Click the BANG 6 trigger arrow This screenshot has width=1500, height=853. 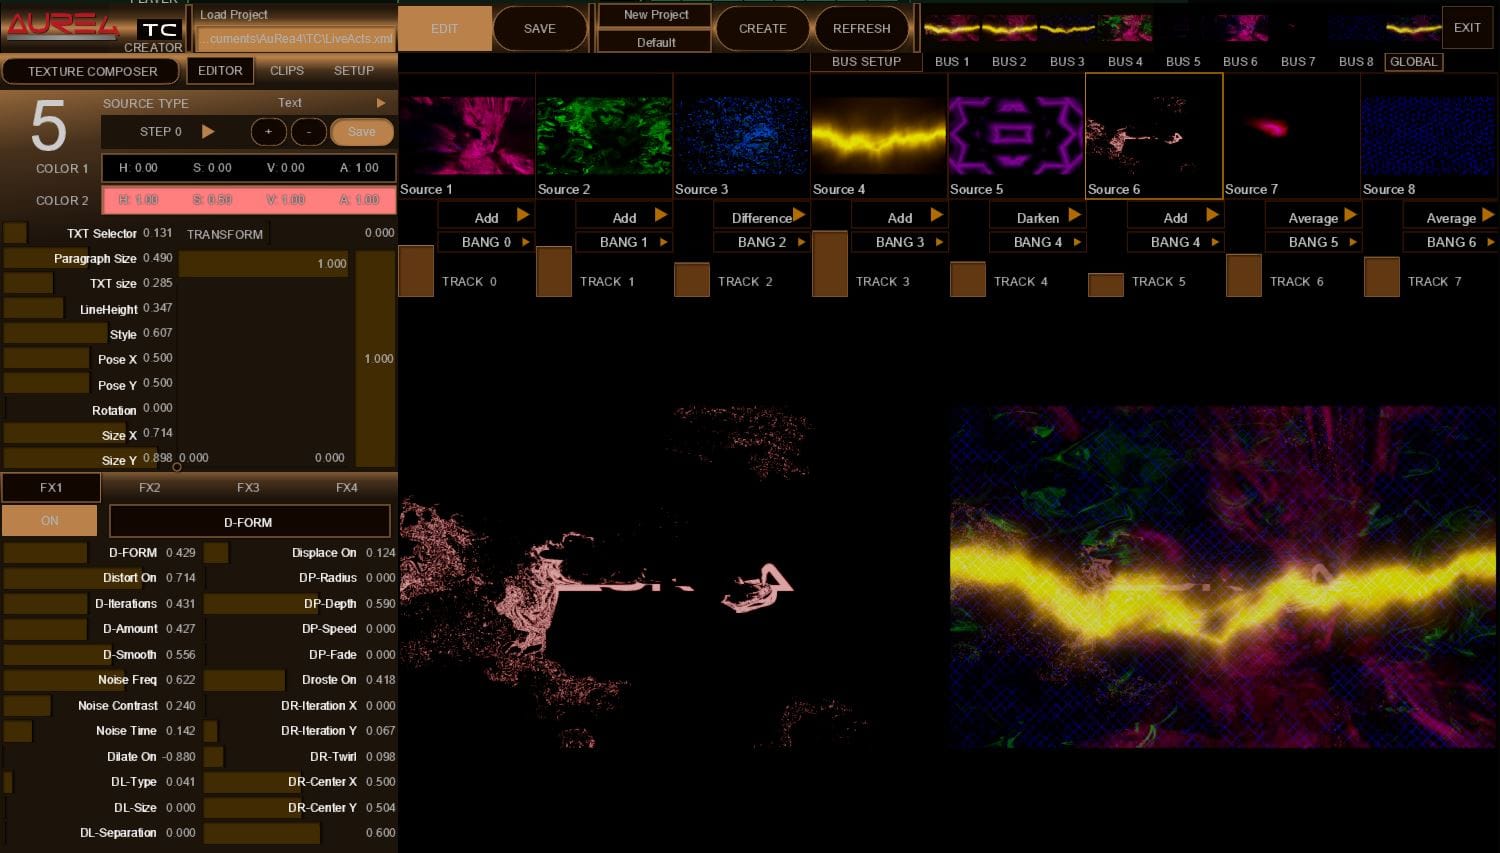pyautogui.click(x=1490, y=242)
